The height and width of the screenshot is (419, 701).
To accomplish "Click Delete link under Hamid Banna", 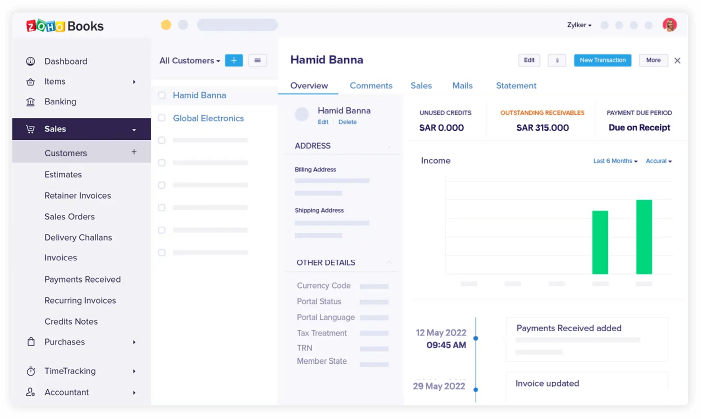I will [x=347, y=122].
